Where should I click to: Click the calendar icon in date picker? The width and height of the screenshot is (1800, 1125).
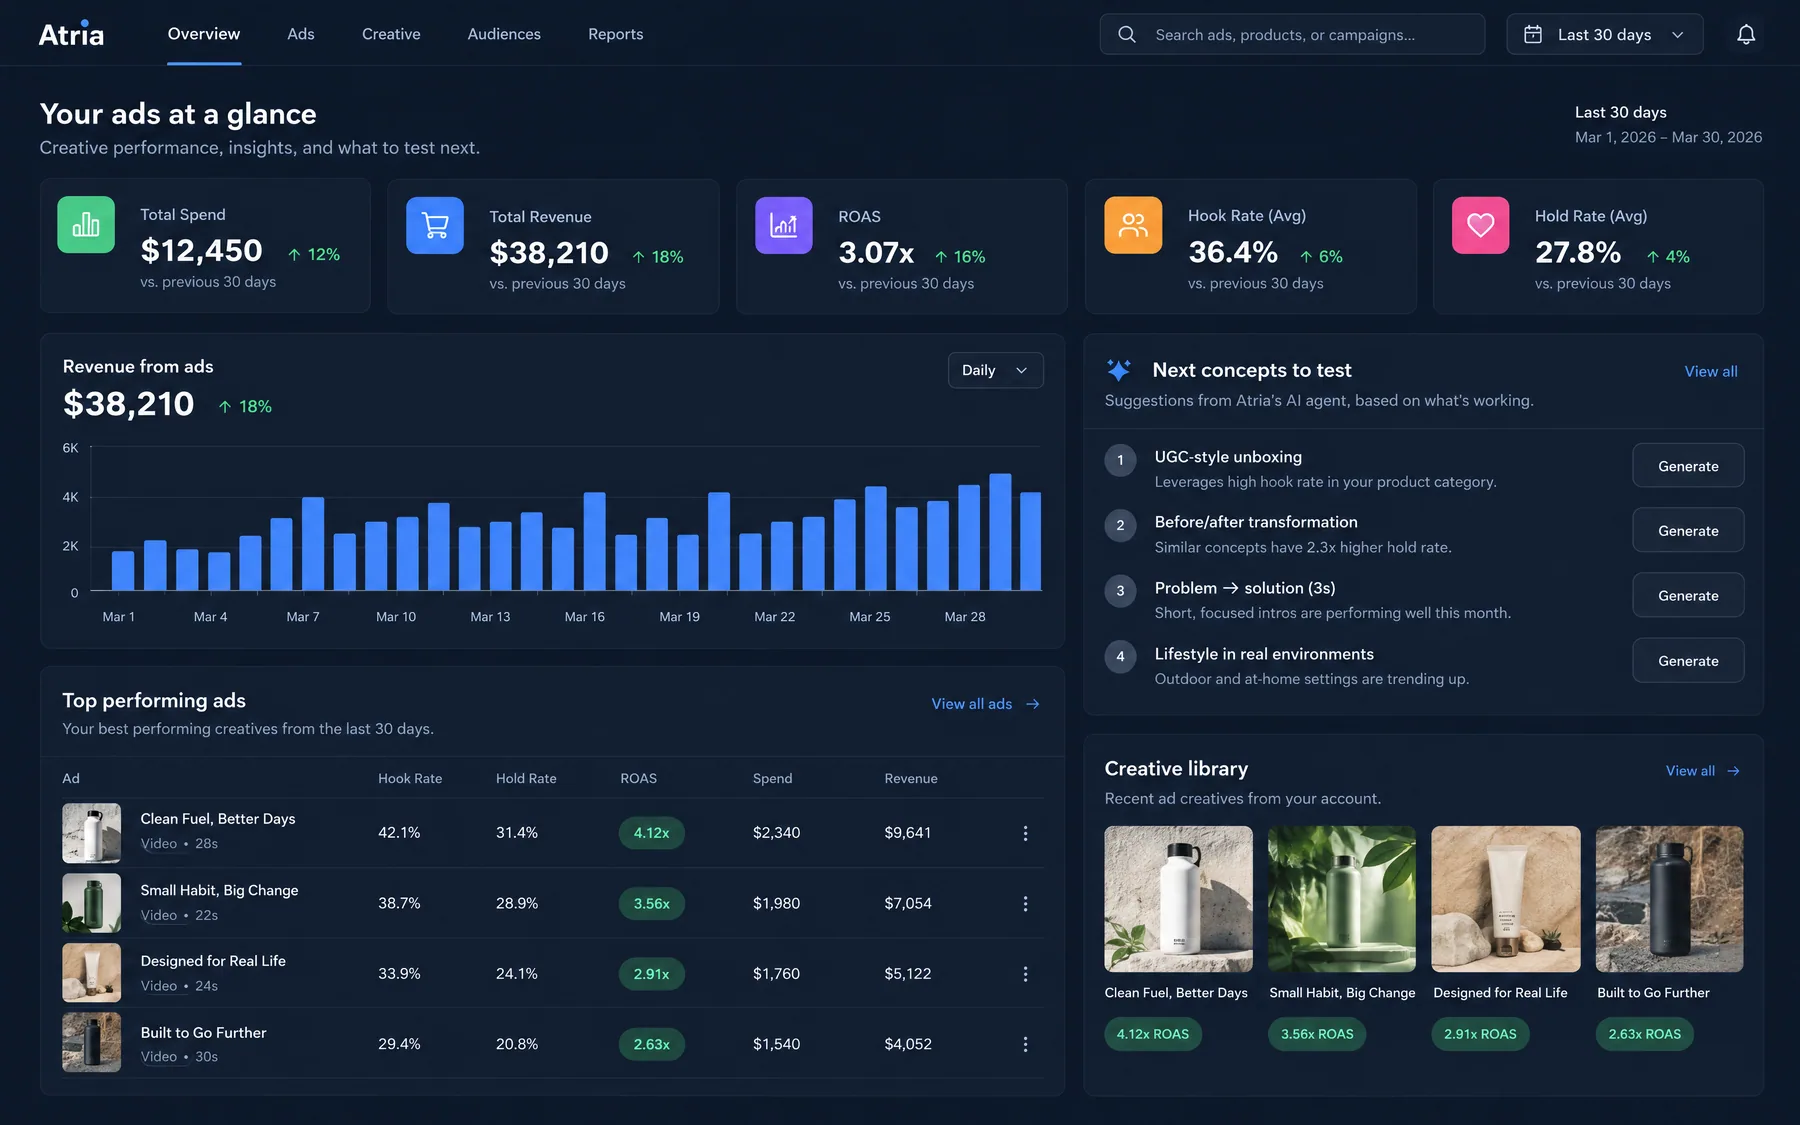point(1532,35)
